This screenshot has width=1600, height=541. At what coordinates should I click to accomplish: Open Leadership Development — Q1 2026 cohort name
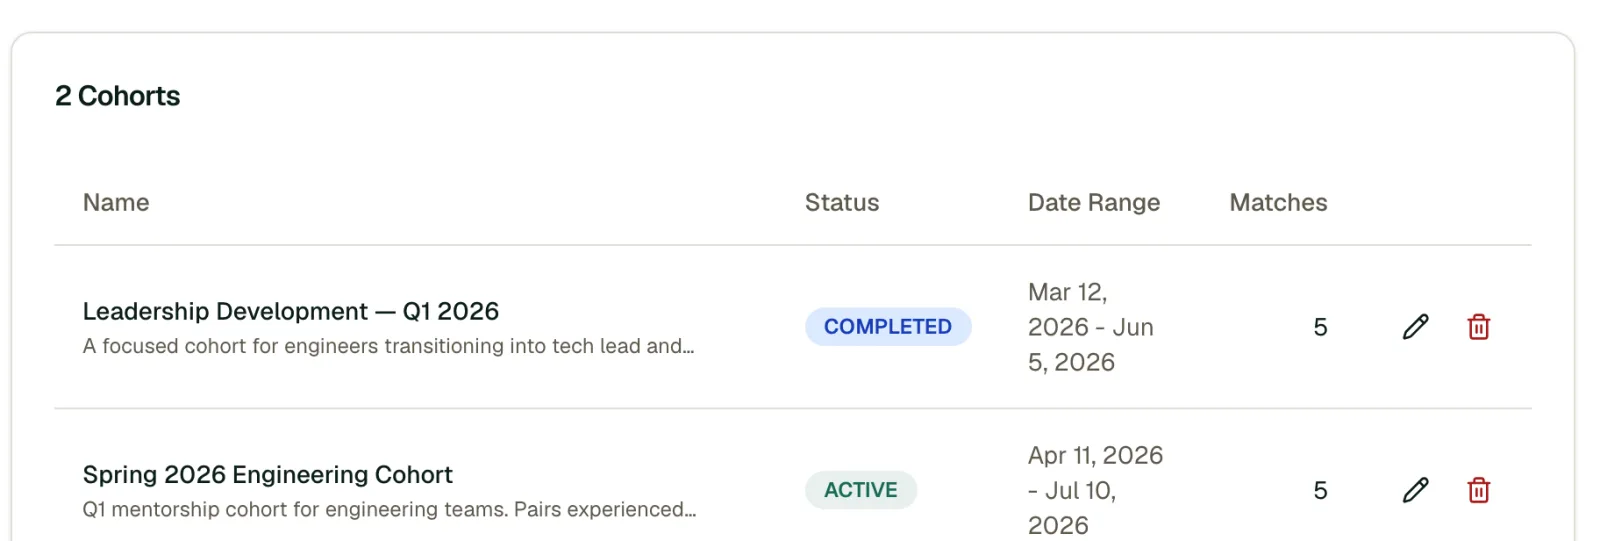pos(291,311)
